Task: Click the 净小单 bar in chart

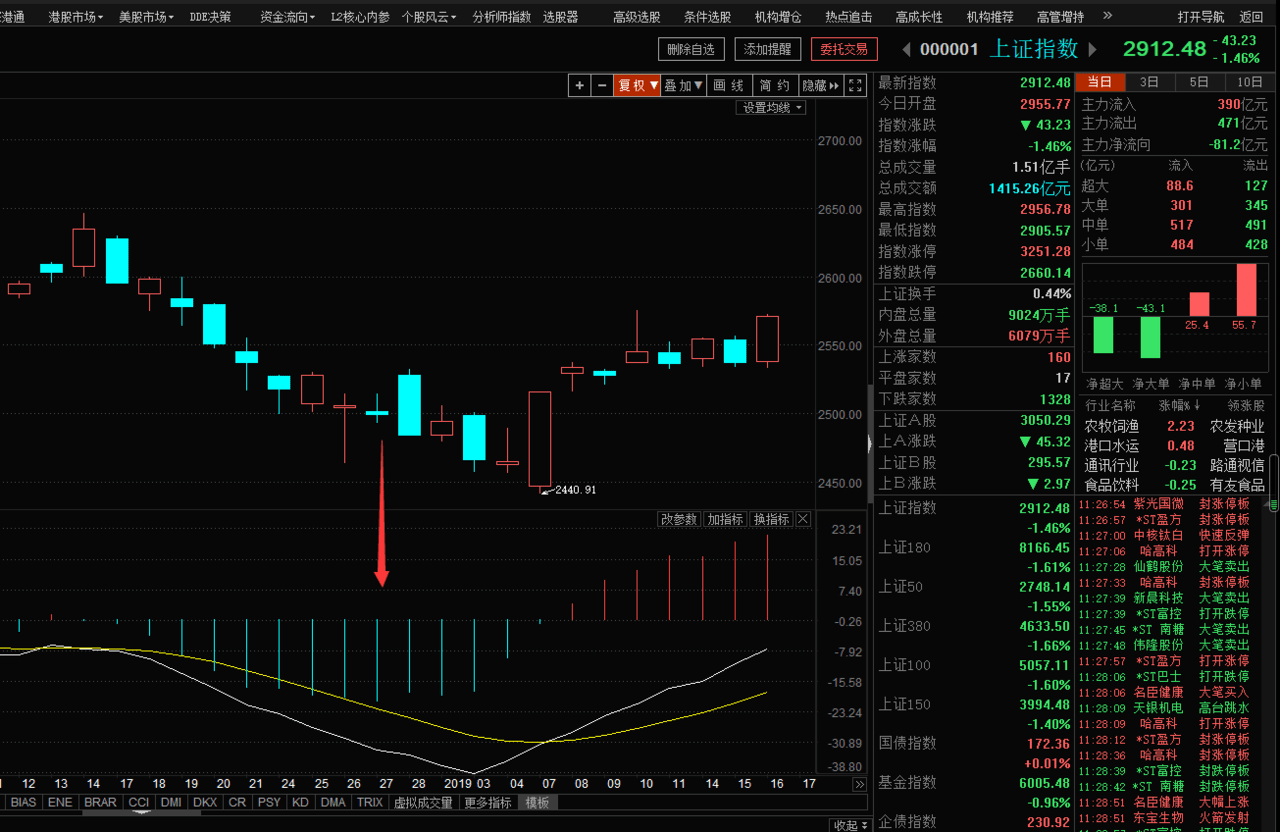Action: (x=1246, y=290)
